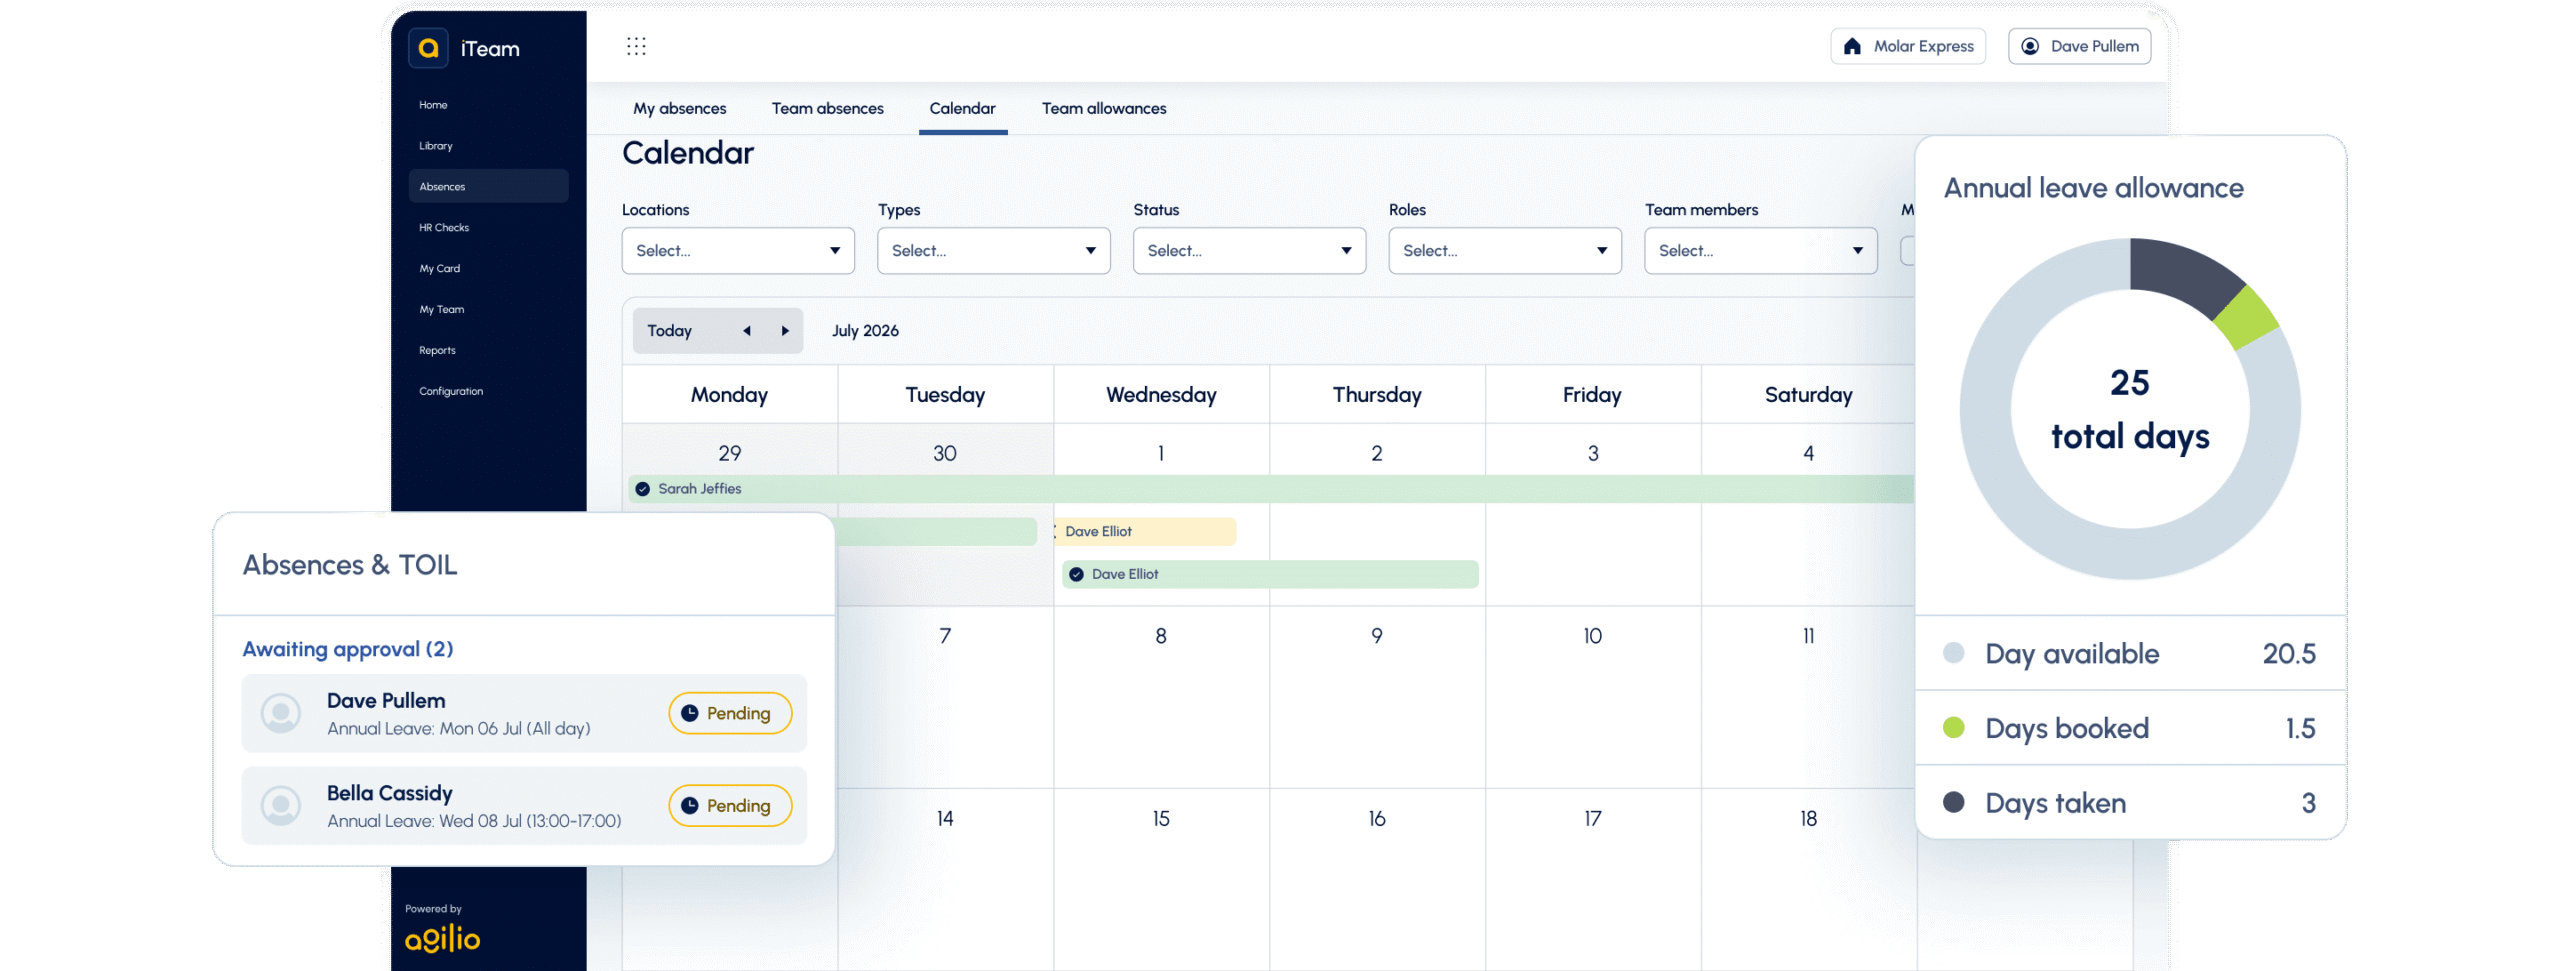Open the apps grid menu icon
Screen dimensions: 2560x971
pos(636,46)
